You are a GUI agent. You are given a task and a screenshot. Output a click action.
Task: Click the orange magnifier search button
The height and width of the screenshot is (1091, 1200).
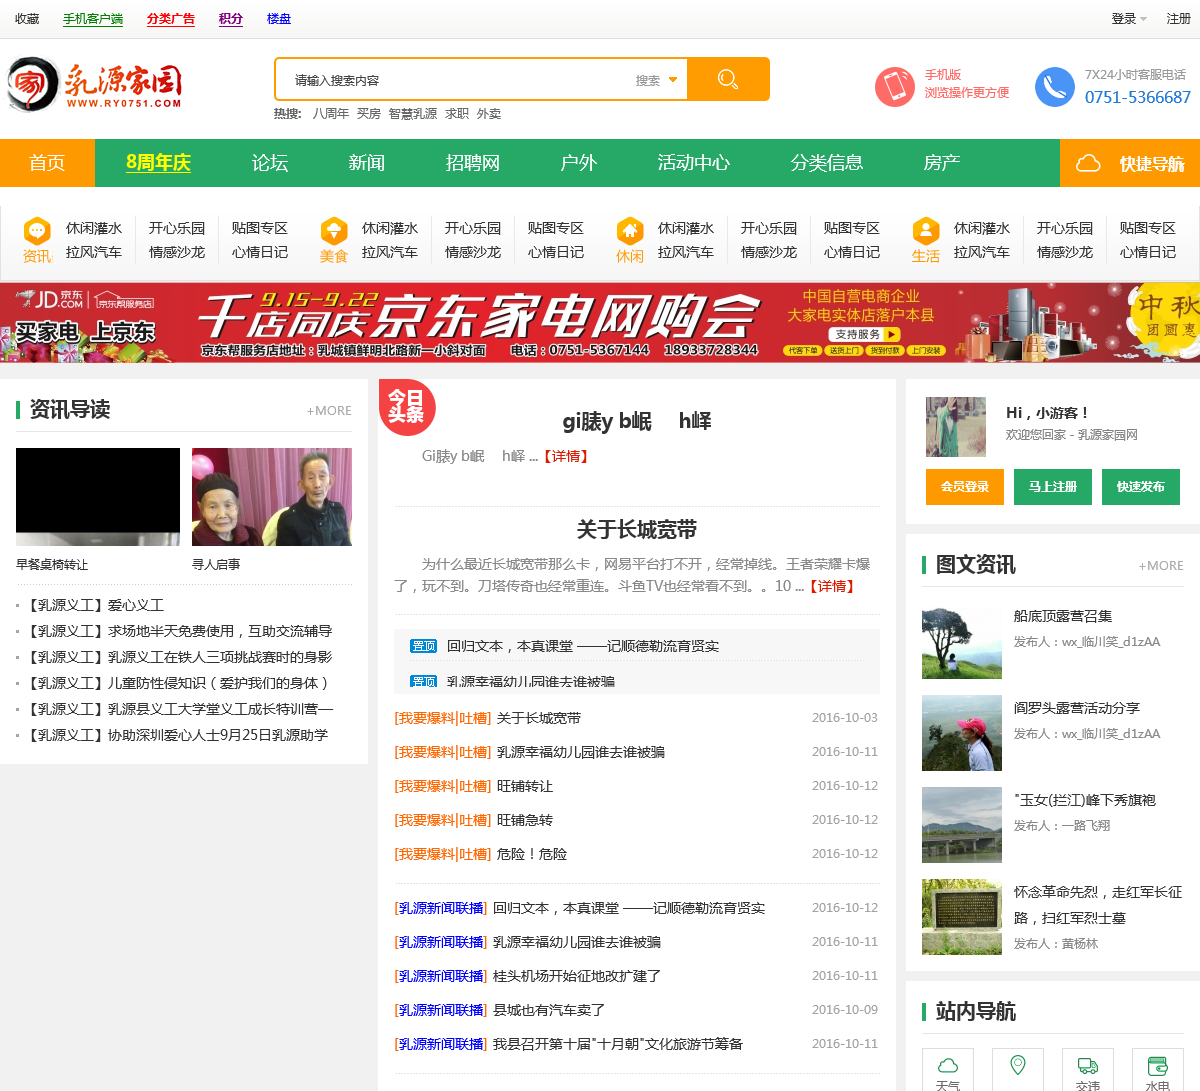[728, 79]
